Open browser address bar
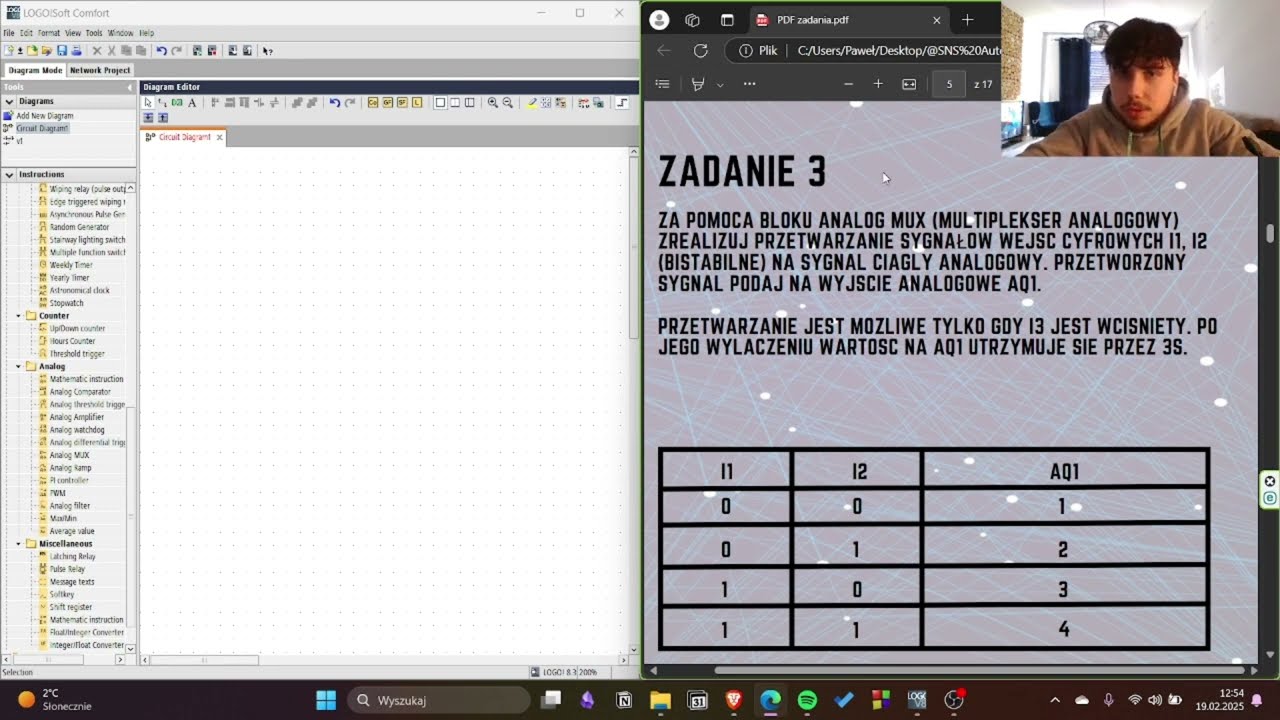This screenshot has height=720, width=1280. [x=865, y=50]
